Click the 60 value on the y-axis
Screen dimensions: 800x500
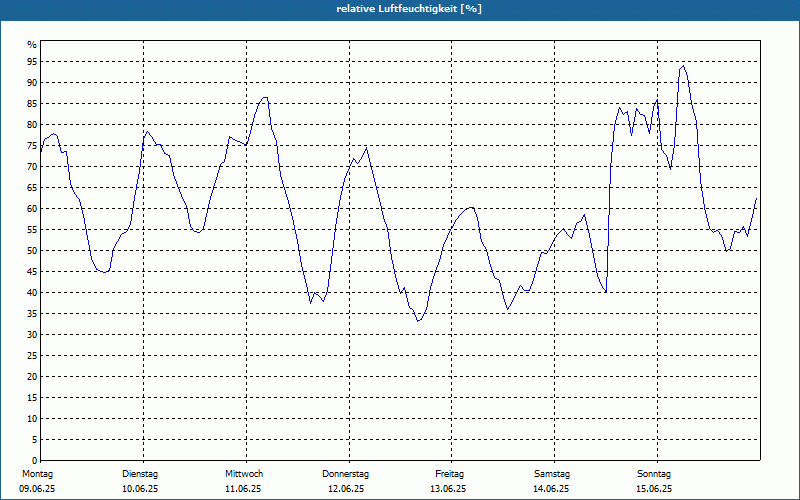(x=32, y=209)
